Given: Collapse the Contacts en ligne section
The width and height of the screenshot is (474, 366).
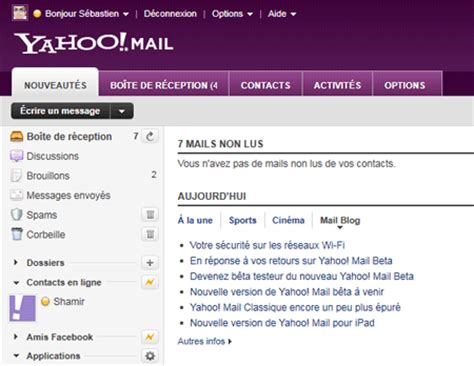Looking at the screenshot, I should click(16, 283).
